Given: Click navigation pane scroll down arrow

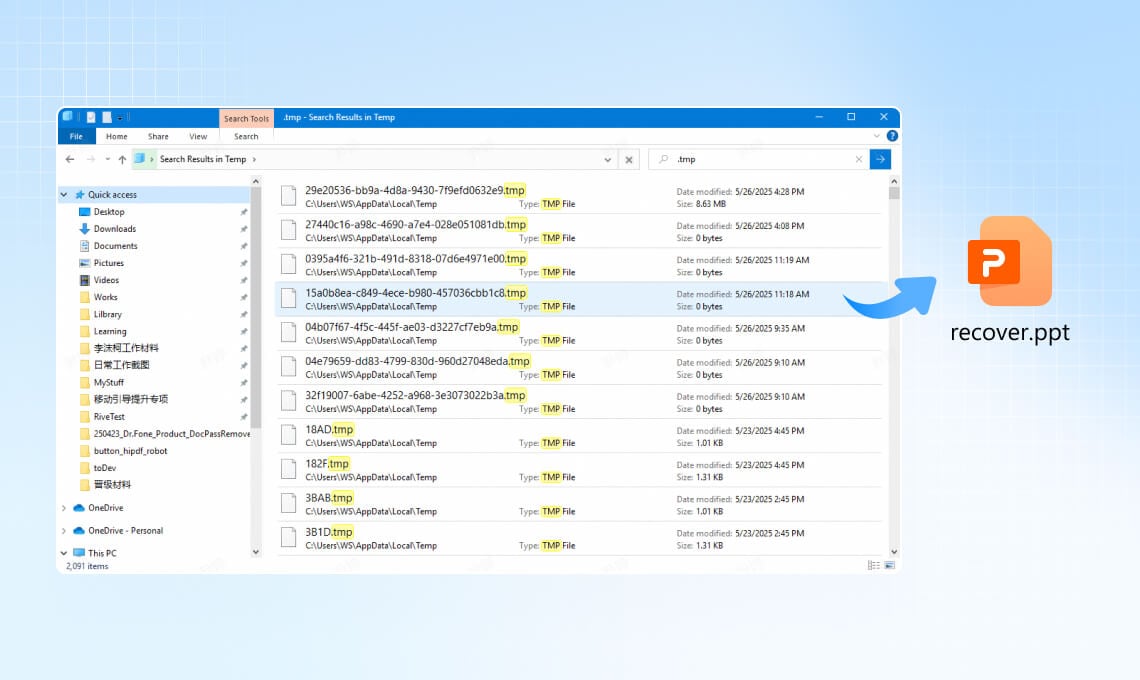Looking at the screenshot, I should pos(256,553).
